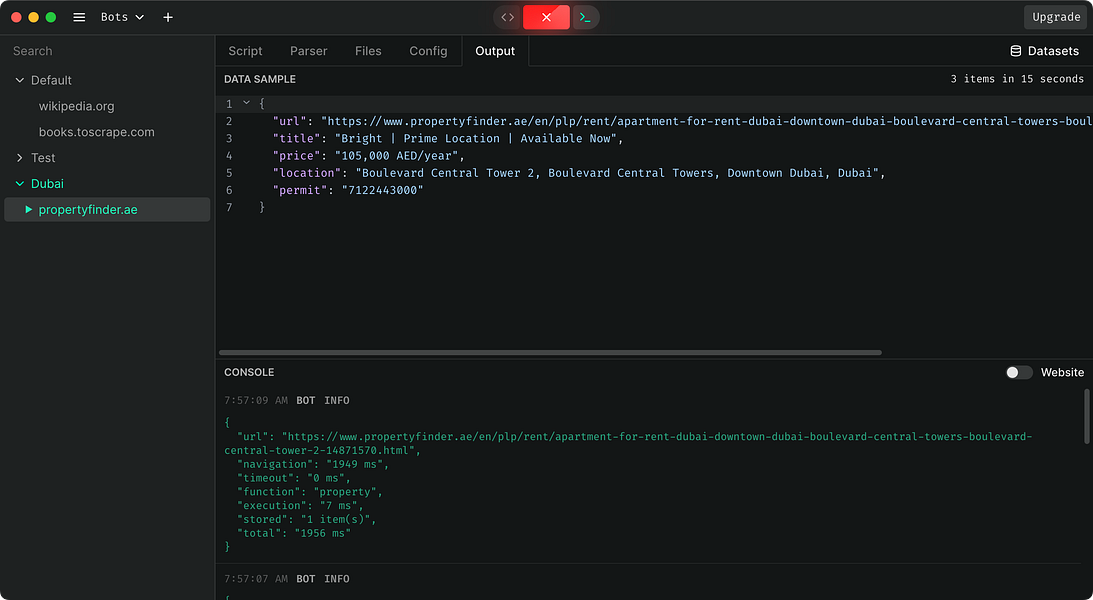Viewport: 1093px width, 600px height.
Task: Open the Parser tab
Action: tap(308, 51)
